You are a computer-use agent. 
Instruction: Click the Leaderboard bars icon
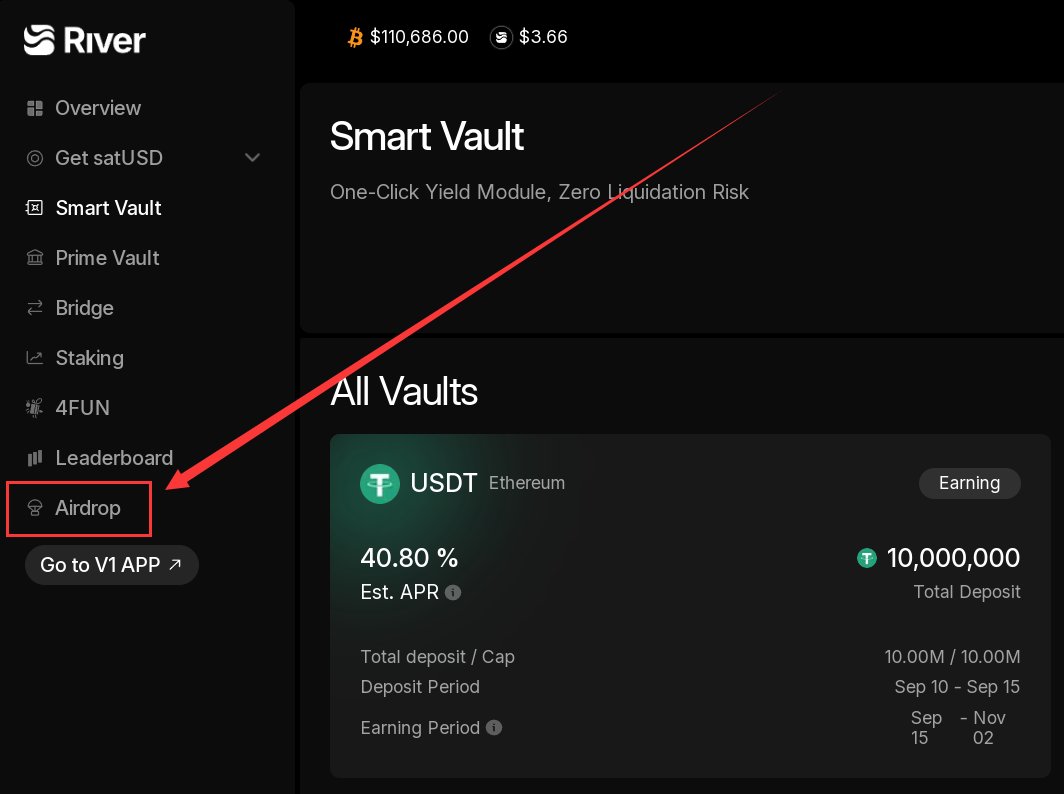35,458
